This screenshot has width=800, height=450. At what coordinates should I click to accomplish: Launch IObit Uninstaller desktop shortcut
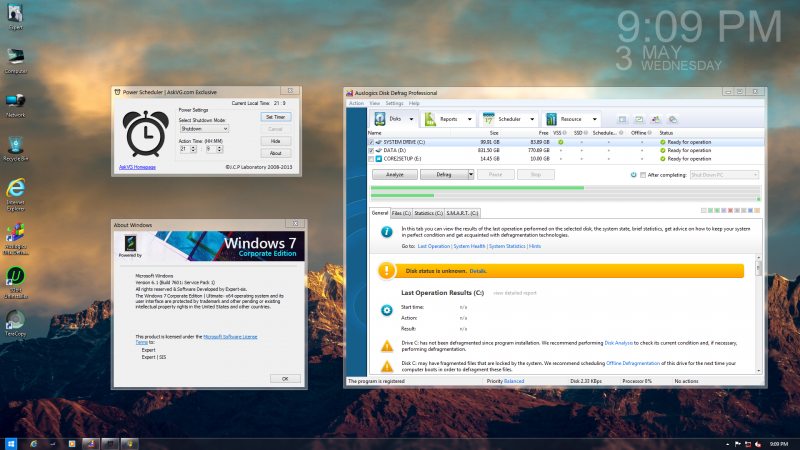(x=15, y=282)
